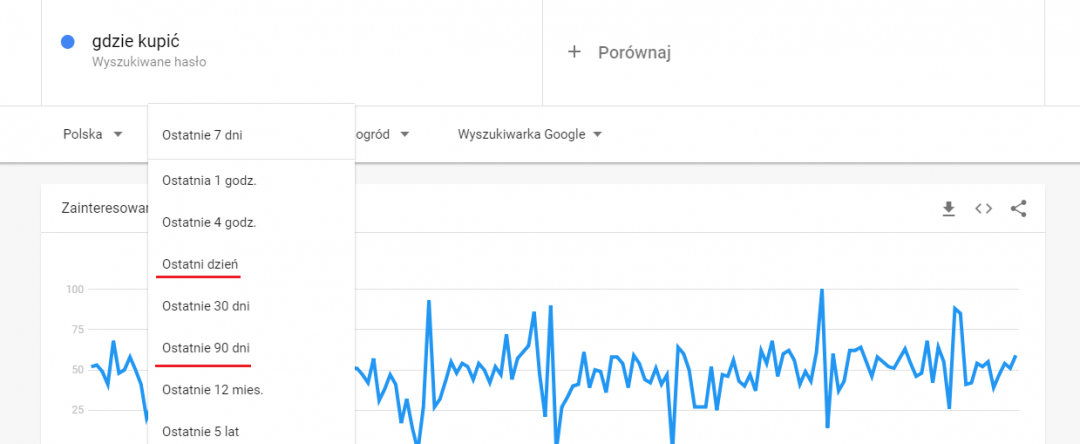The height and width of the screenshot is (444, 1080).
Task: Pick Ostatni dzień from the list
Action: click(200, 264)
